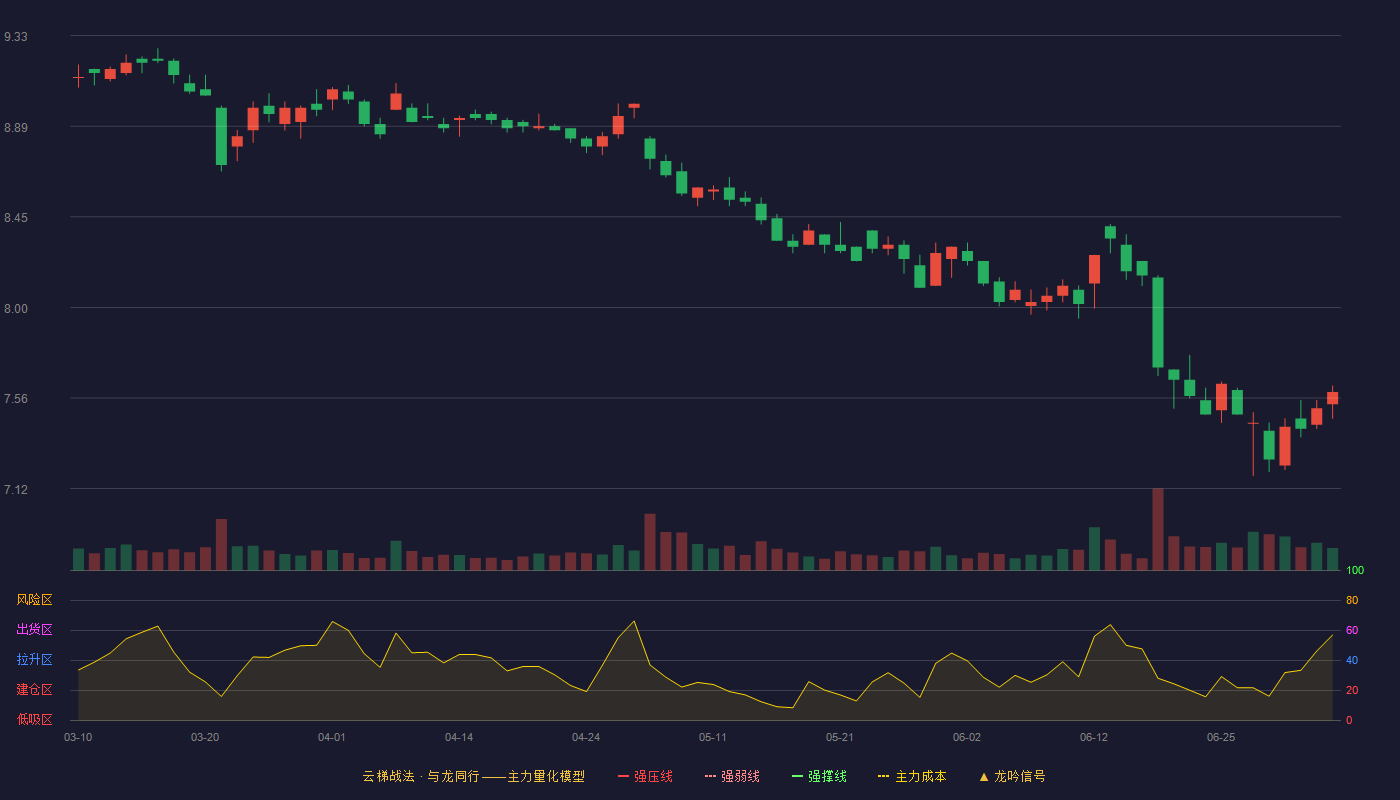The height and width of the screenshot is (800, 1400).
Task: Click the 龙吟信号 triangle legend icon
Action: (x=984, y=776)
